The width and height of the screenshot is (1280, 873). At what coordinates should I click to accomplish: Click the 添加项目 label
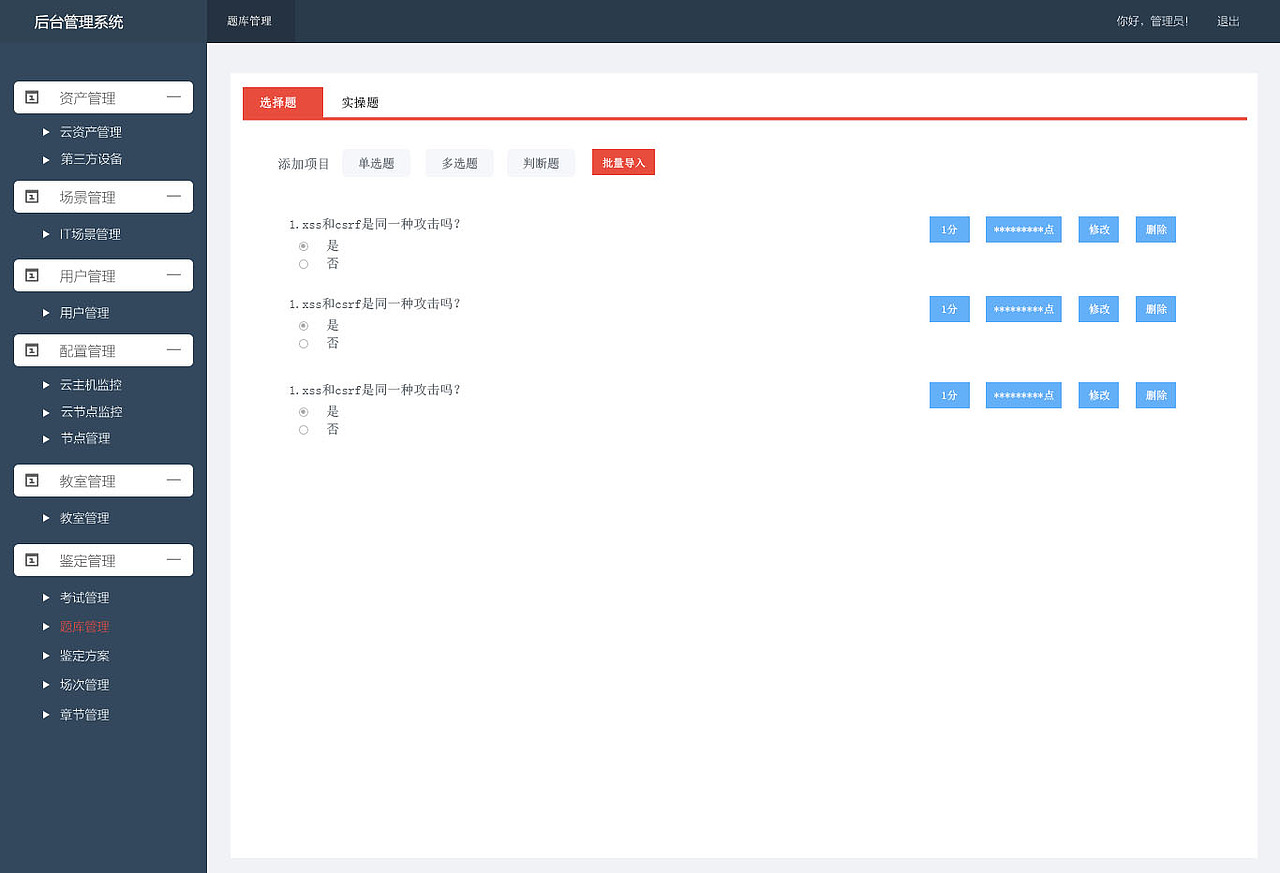point(304,164)
